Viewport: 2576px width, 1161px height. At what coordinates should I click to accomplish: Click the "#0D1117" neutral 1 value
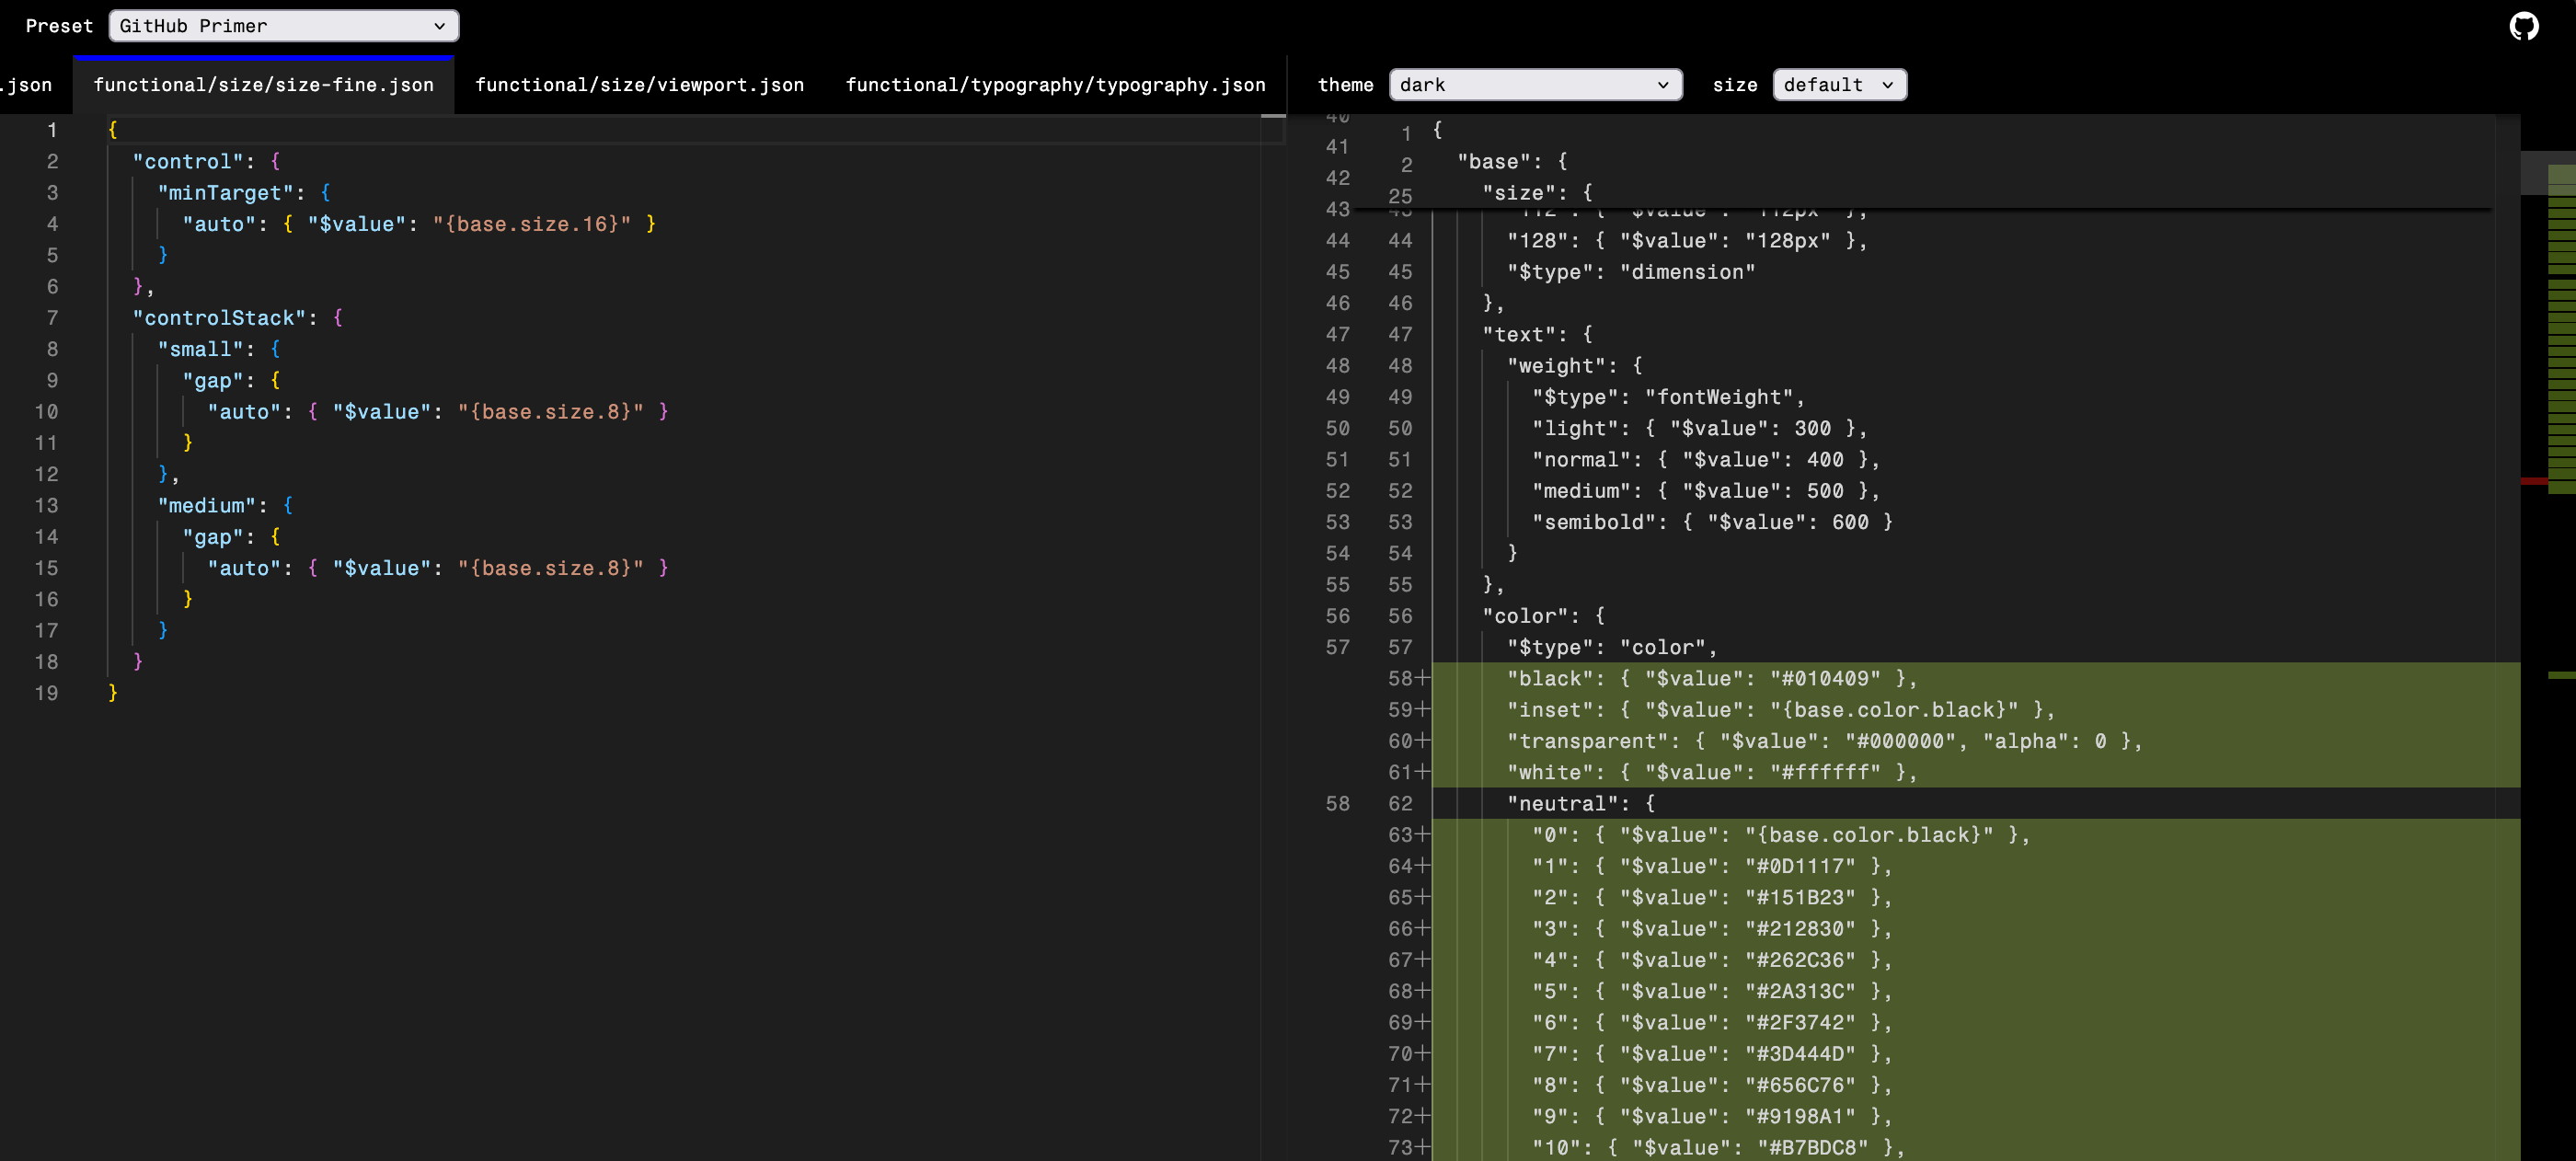[1800, 866]
